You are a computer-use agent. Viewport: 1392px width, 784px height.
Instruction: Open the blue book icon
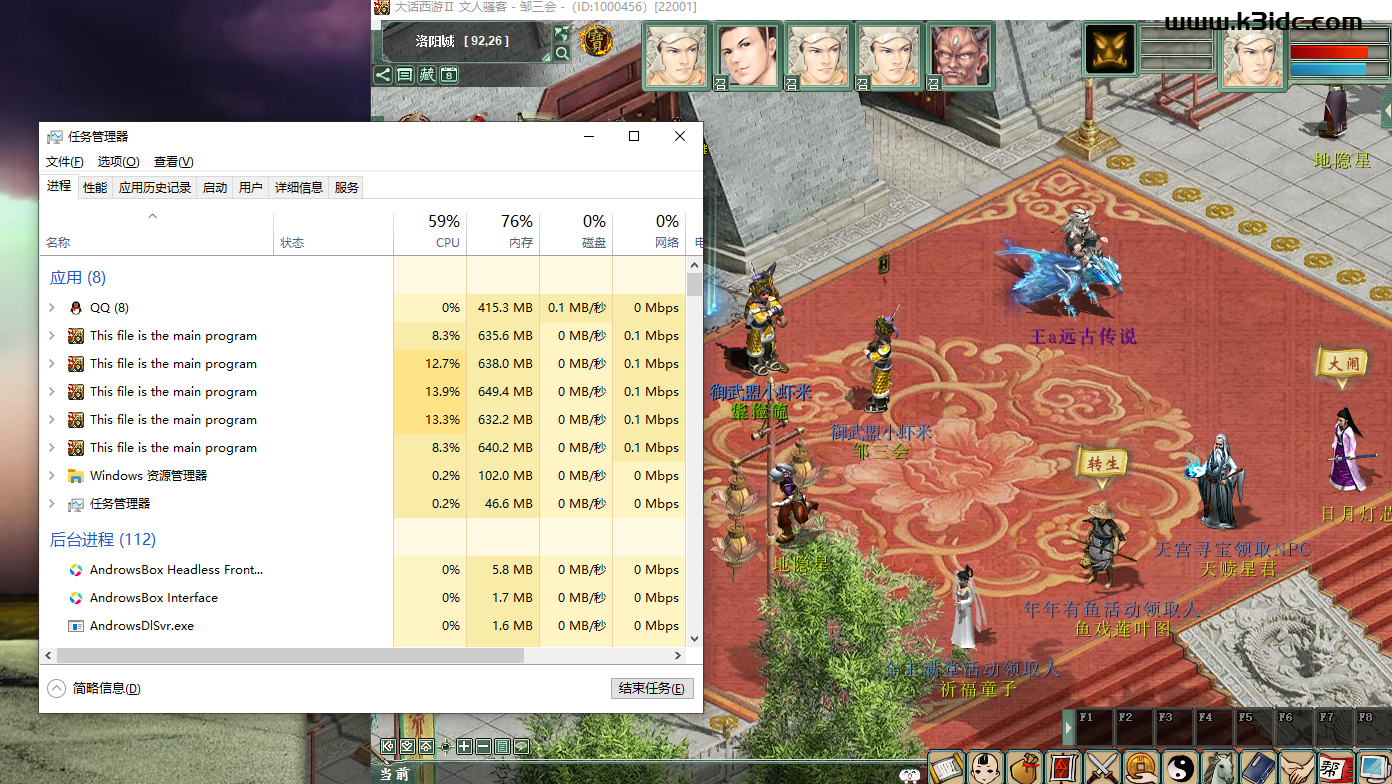tap(1258, 768)
